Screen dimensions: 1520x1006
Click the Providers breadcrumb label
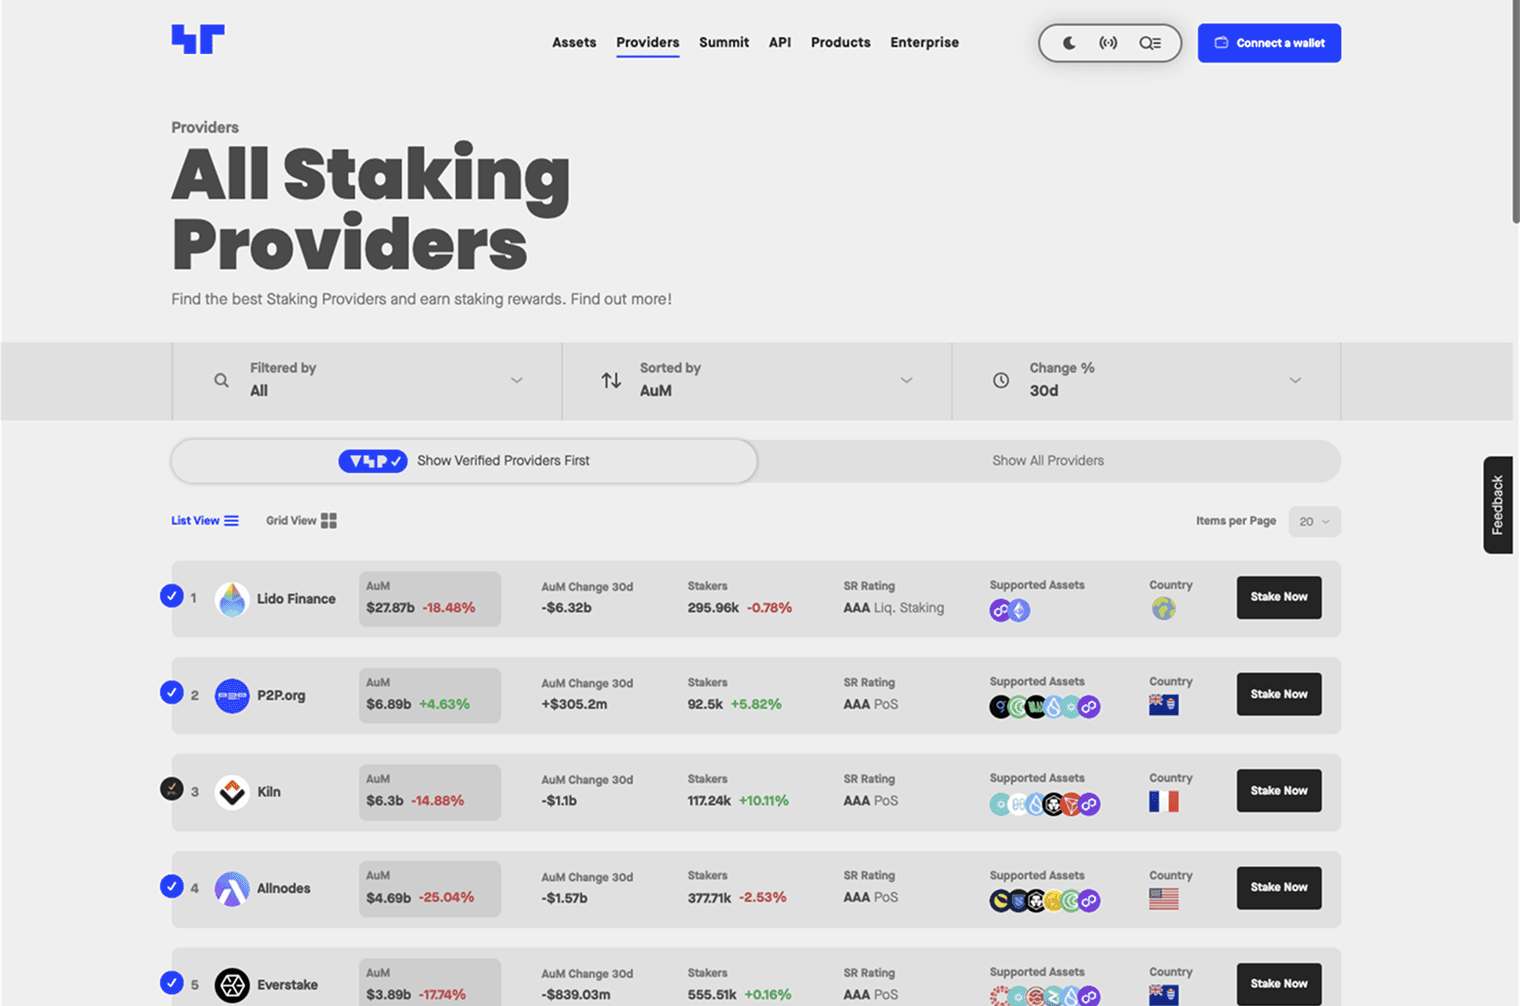[x=205, y=127]
